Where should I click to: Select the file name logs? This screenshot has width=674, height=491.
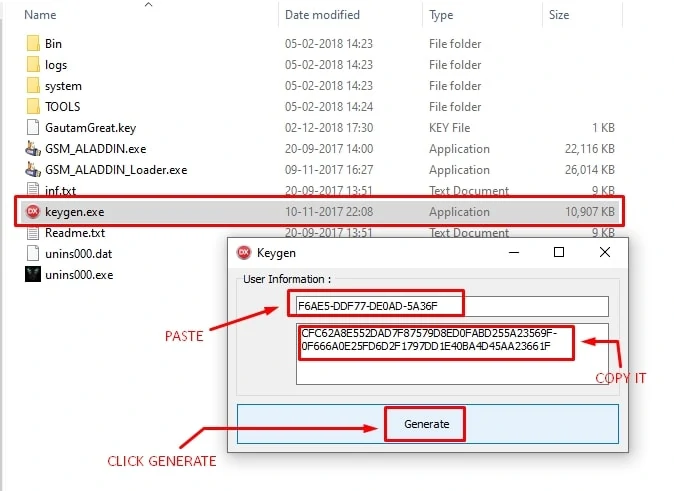click(56, 65)
